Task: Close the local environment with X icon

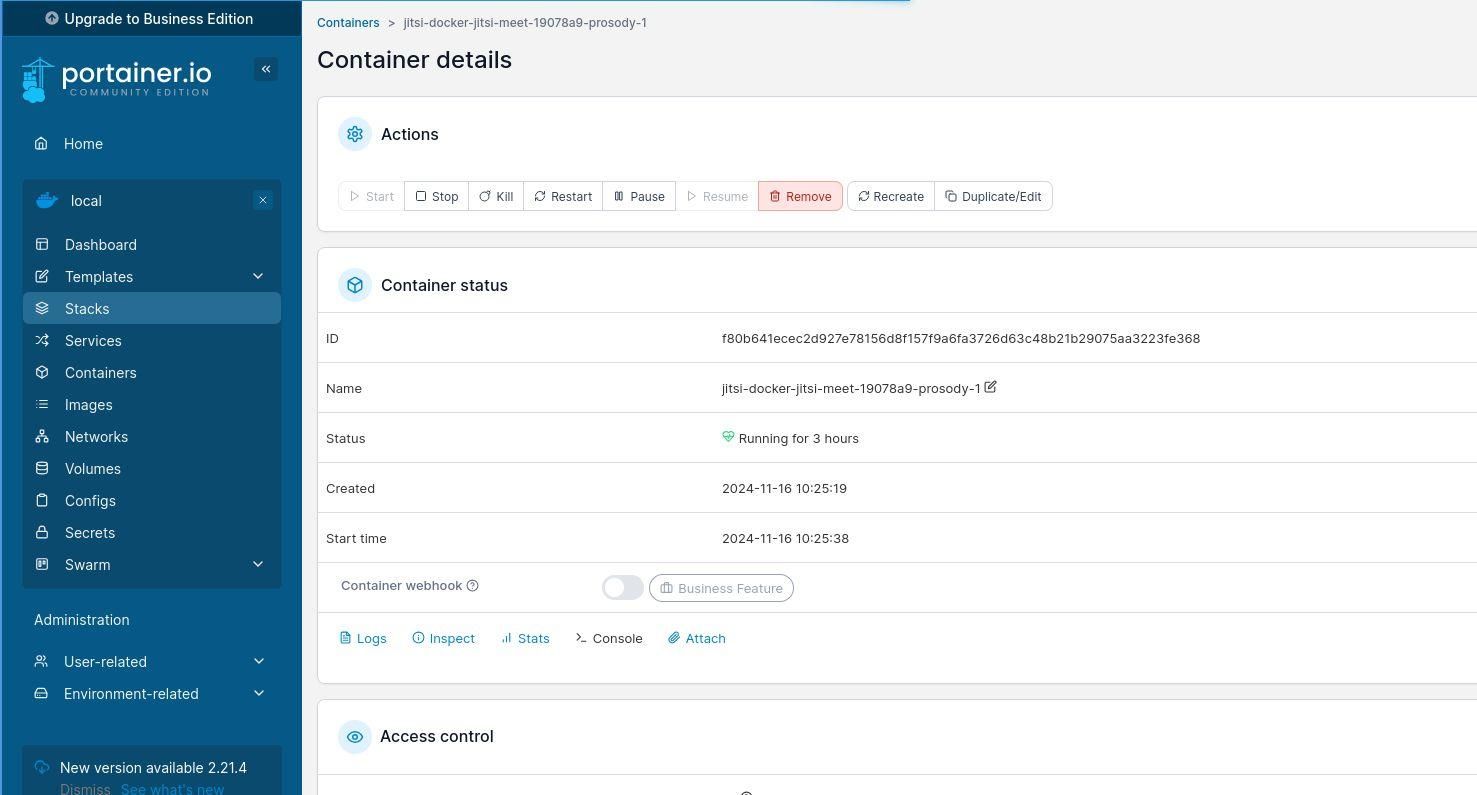Action: click(263, 200)
